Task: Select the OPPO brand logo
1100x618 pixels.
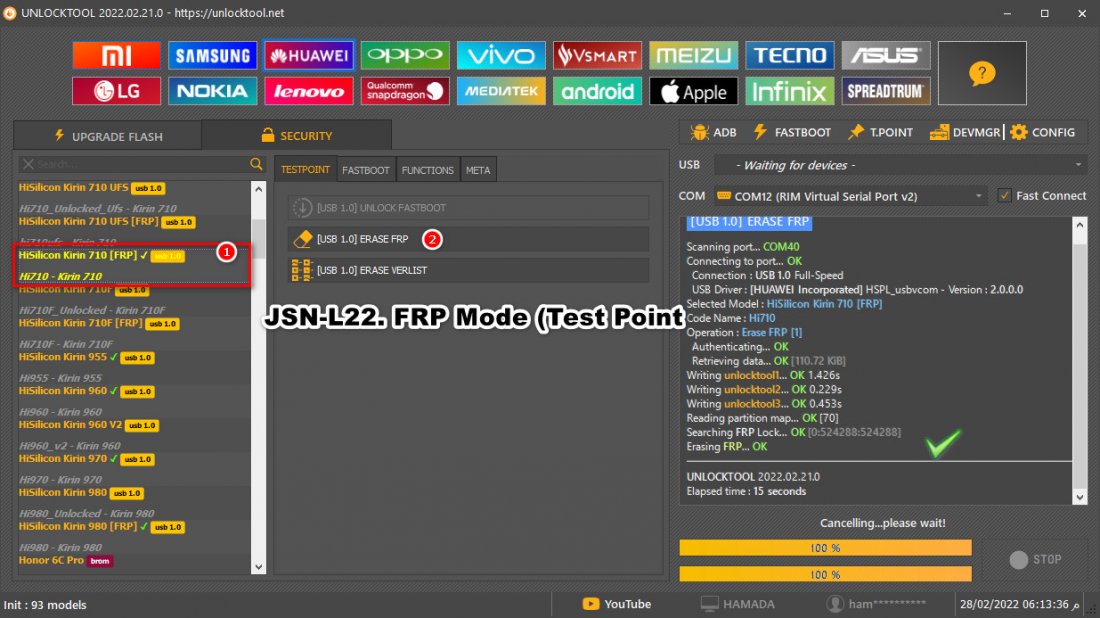Action: click(x=405, y=55)
